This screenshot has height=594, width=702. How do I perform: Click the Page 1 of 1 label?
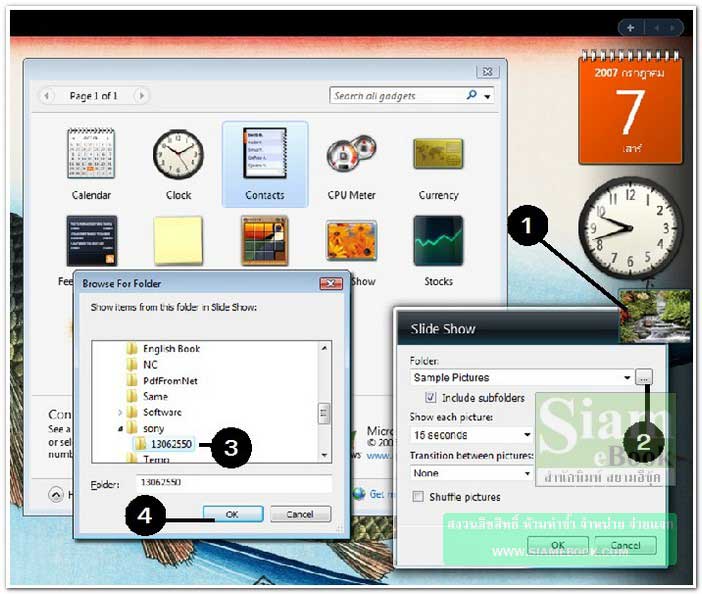(x=93, y=96)
